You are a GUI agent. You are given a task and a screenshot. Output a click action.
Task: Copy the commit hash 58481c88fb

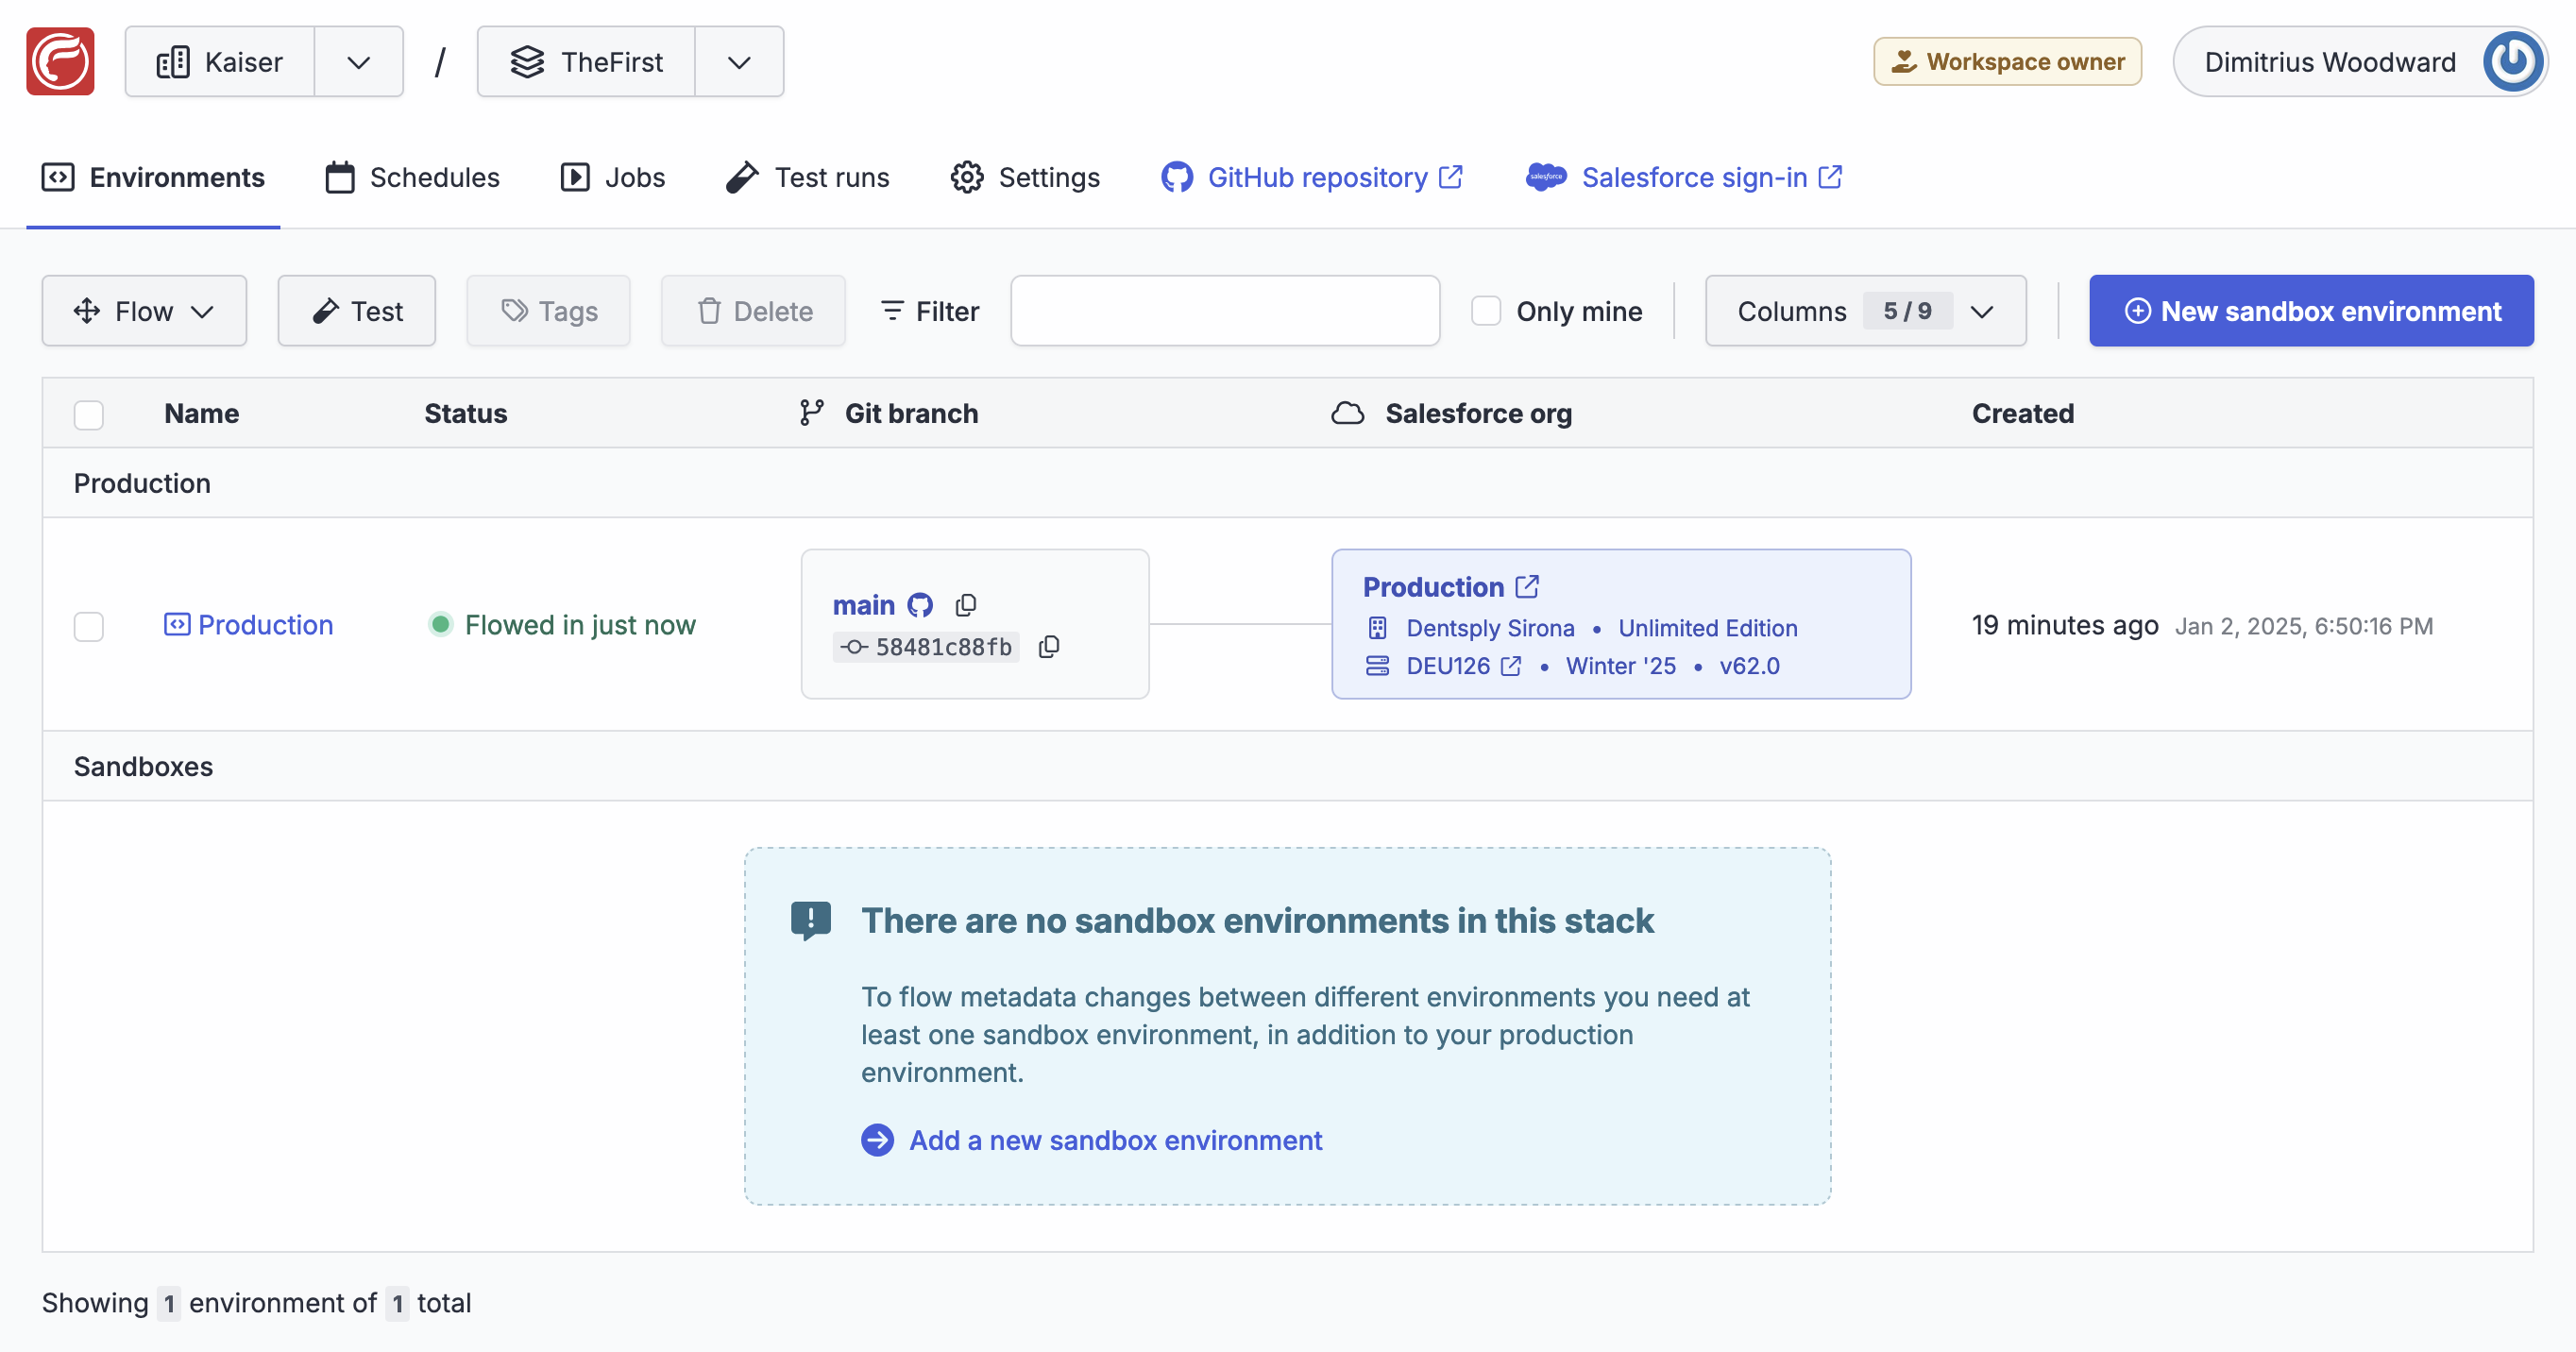[1049, 647]
